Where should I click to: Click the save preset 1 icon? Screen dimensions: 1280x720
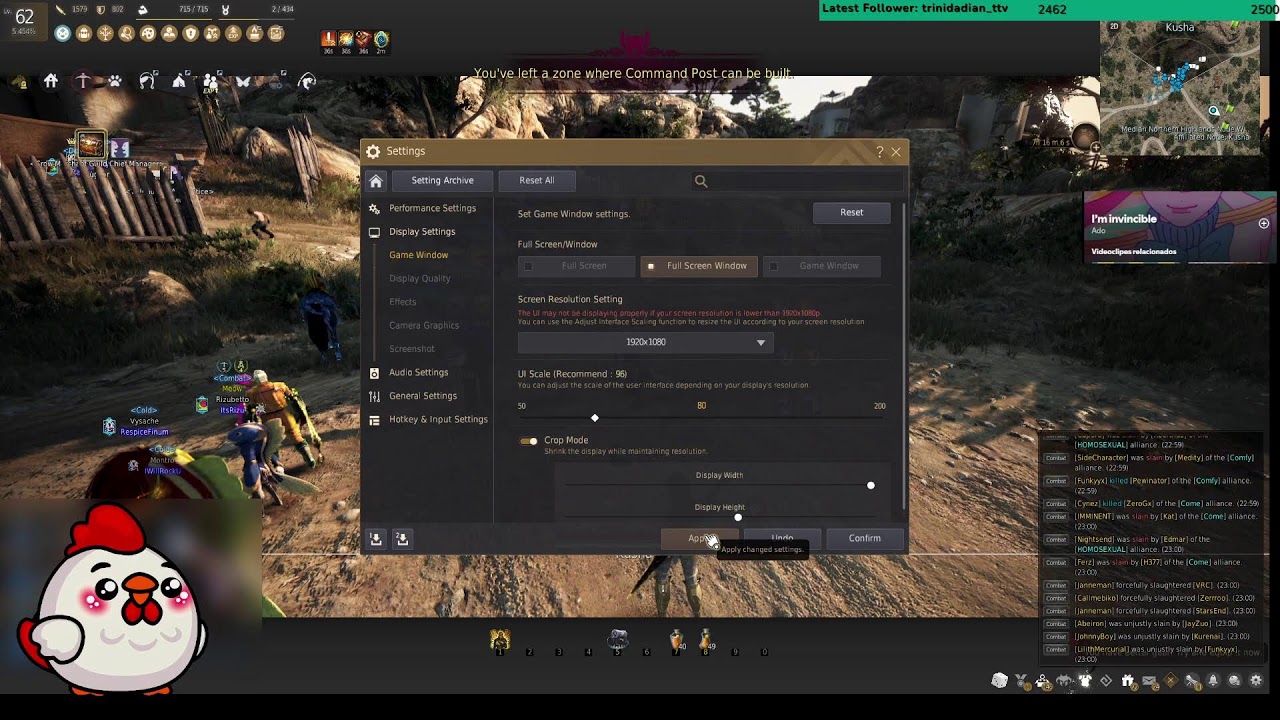coord(376,539)
